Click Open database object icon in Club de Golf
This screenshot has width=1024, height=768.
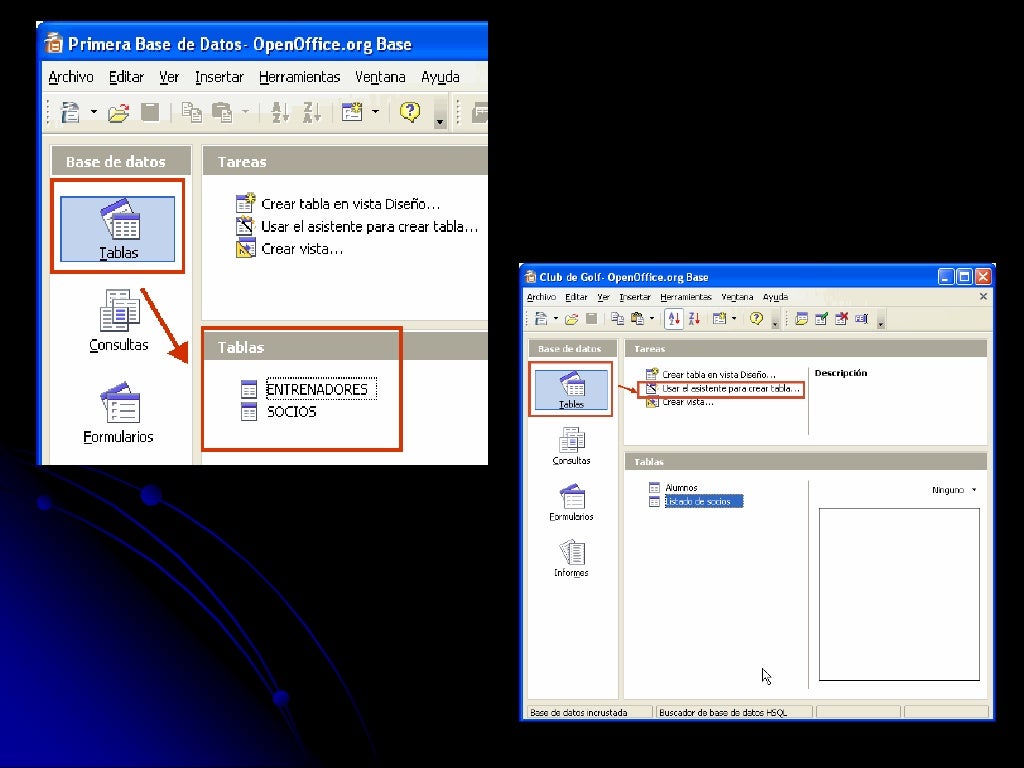(802, 319)
